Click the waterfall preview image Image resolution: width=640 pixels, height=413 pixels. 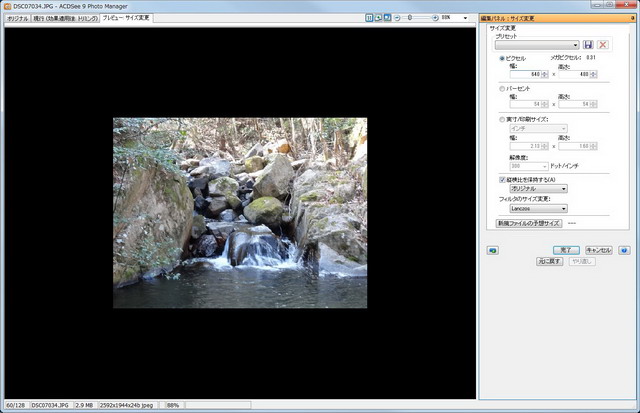(x=240, y=213)
